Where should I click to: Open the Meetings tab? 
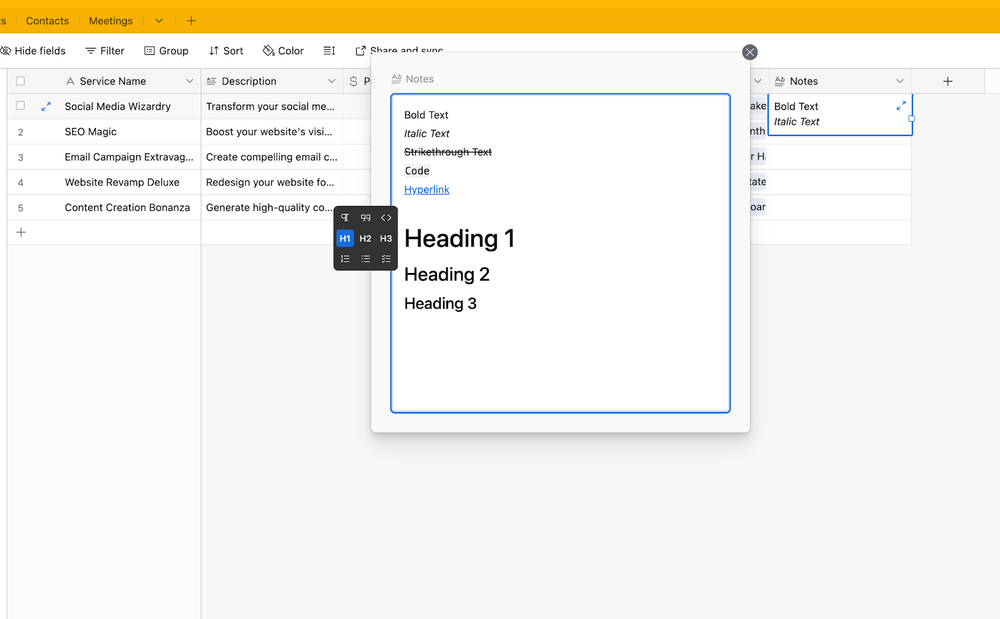pos(110,20)
